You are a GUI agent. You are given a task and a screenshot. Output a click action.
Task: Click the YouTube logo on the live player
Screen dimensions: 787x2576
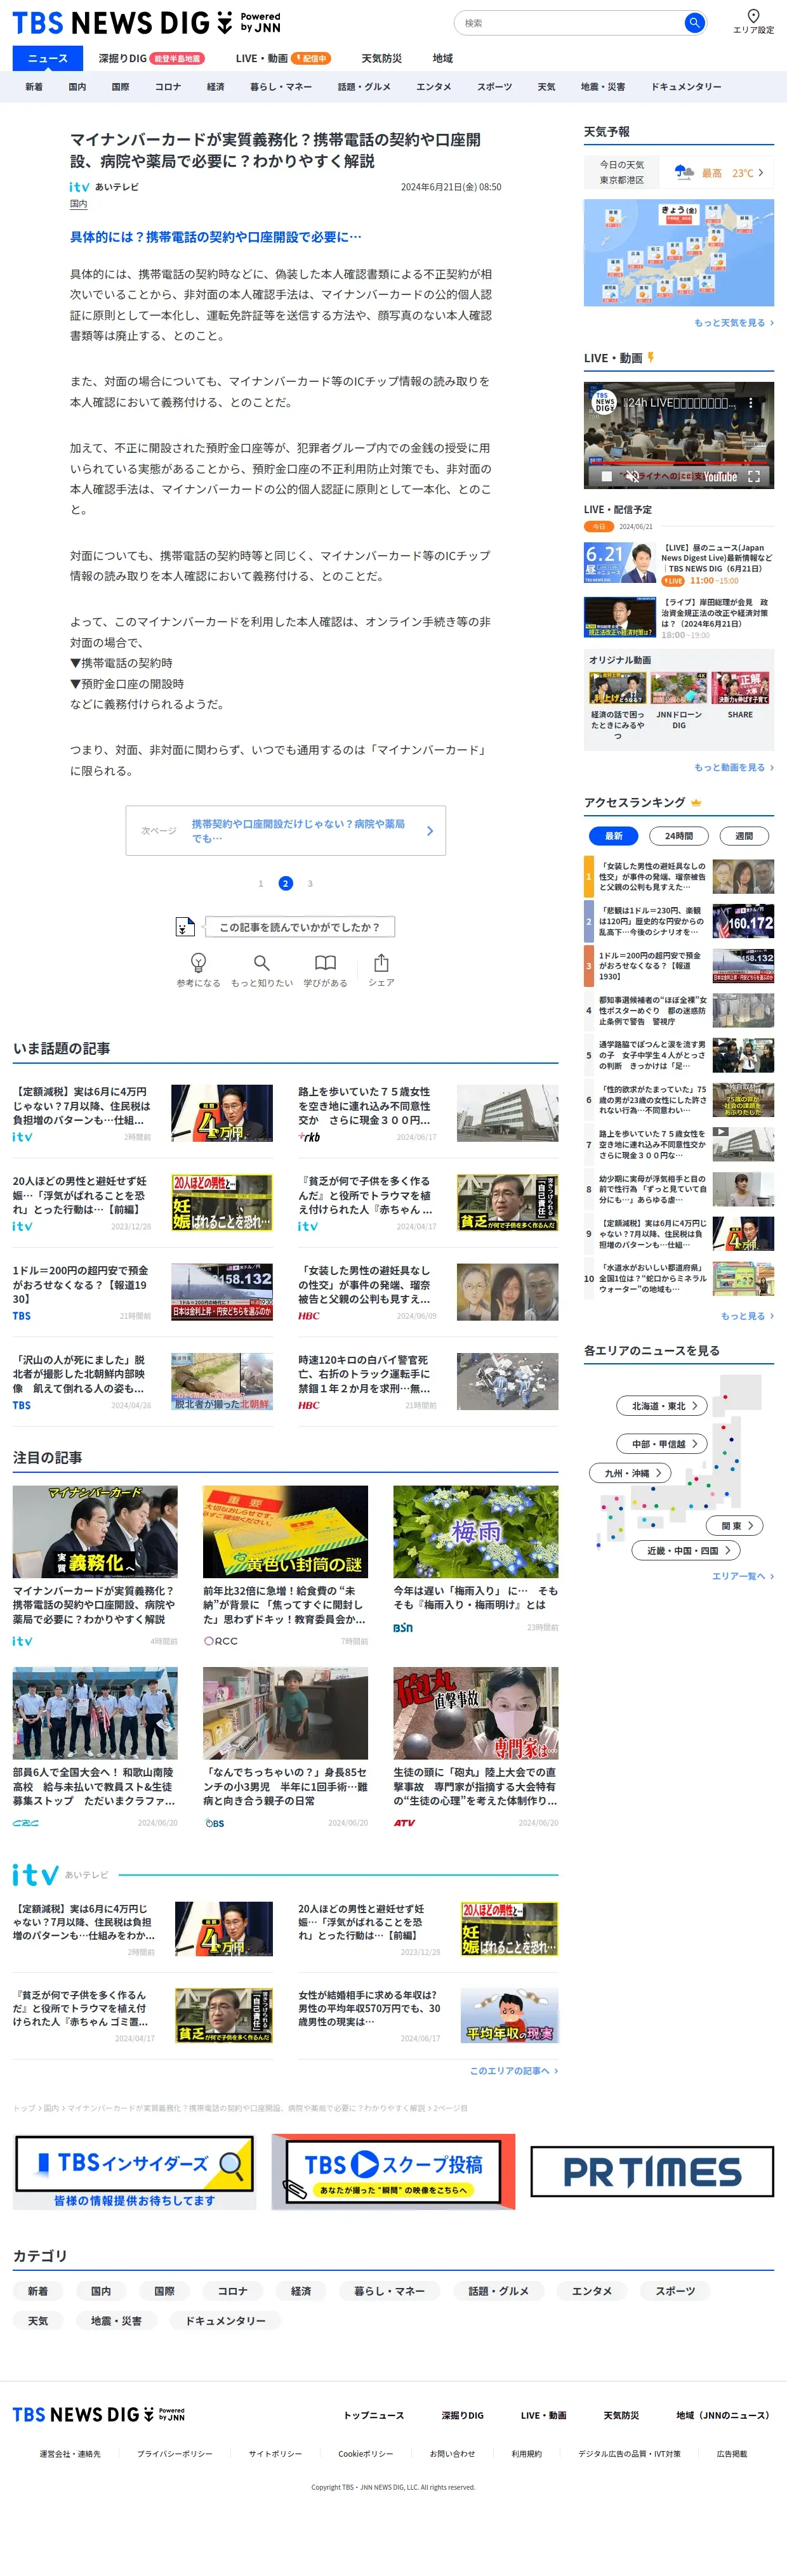[719, 477]
